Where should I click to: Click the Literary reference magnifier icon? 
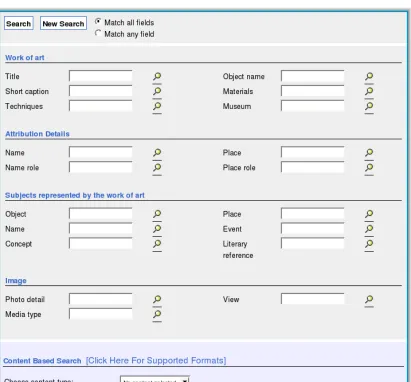coord(369,244)
